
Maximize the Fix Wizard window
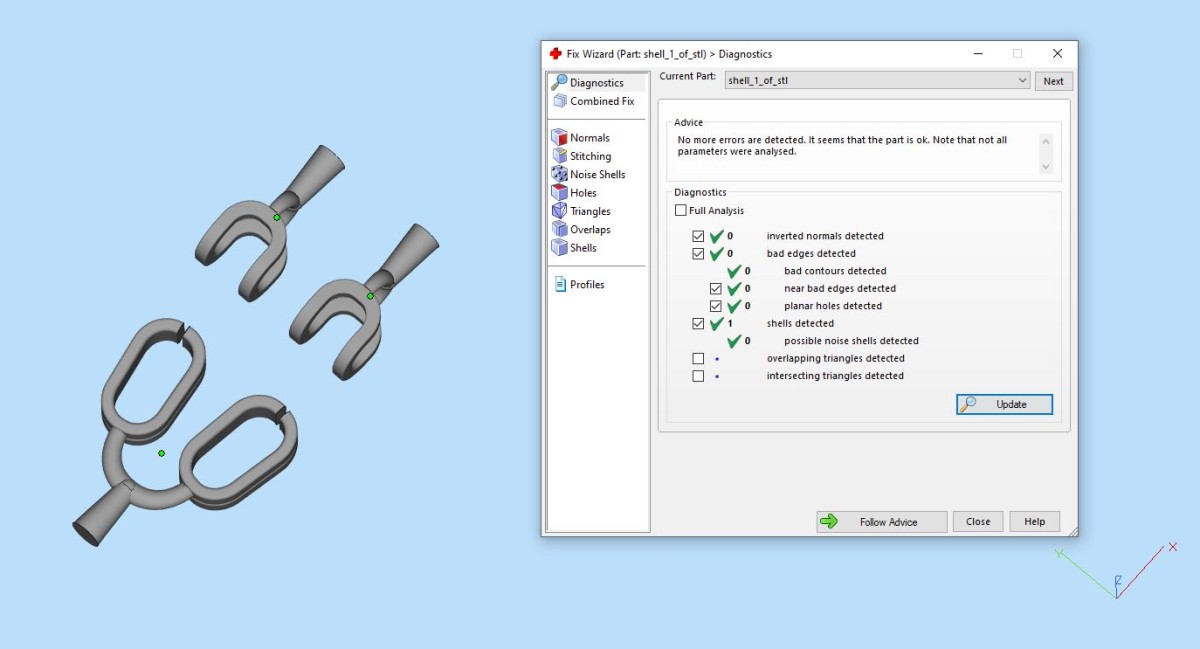click(x=1017, y=54)
